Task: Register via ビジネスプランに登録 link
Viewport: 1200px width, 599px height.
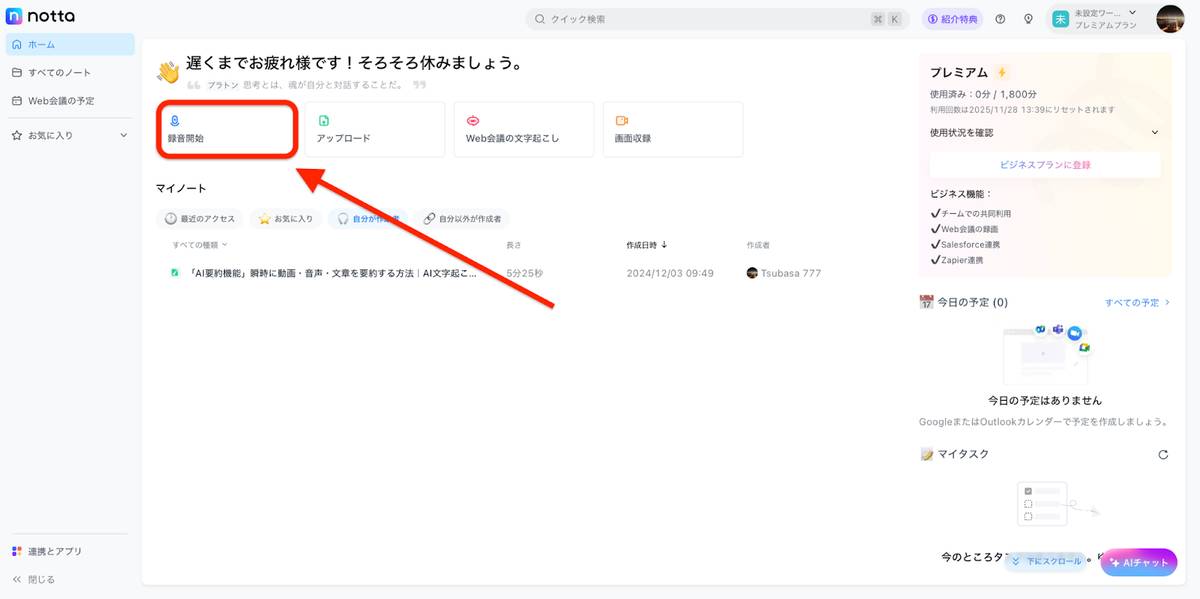Action: [x=1044, y=163]
